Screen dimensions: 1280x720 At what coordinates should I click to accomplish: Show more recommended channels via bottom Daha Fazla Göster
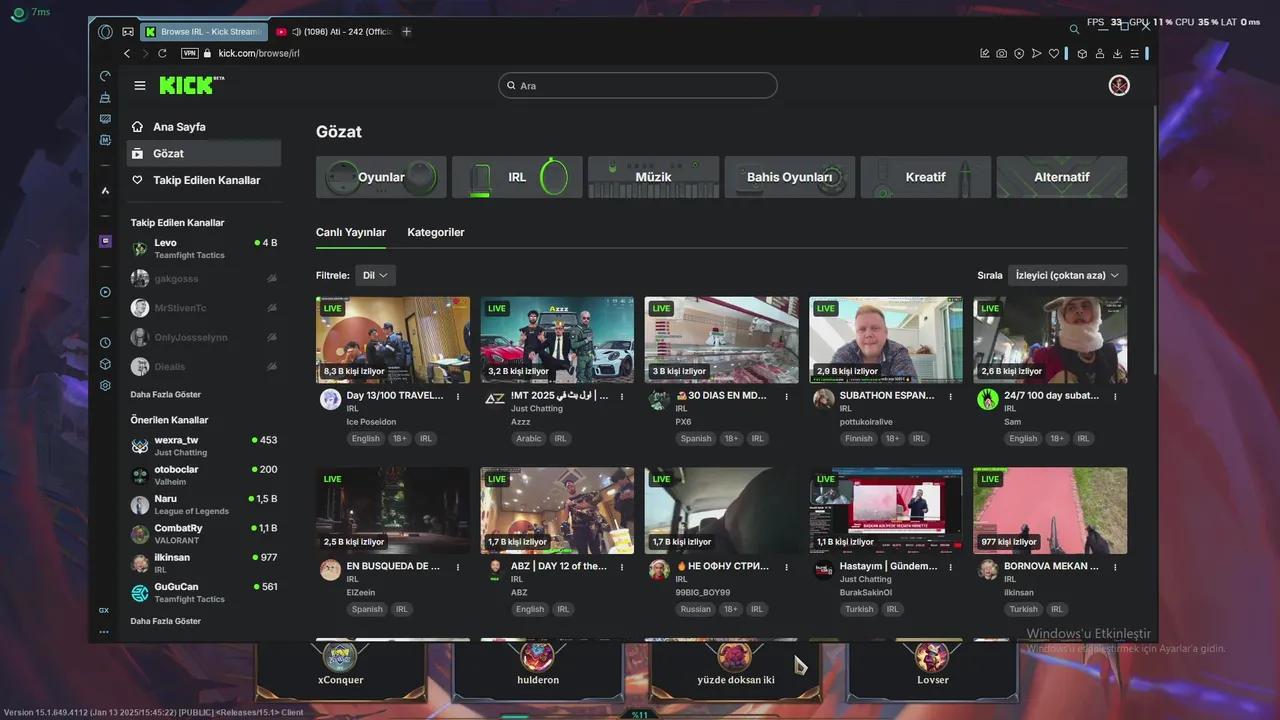[166, 621]
